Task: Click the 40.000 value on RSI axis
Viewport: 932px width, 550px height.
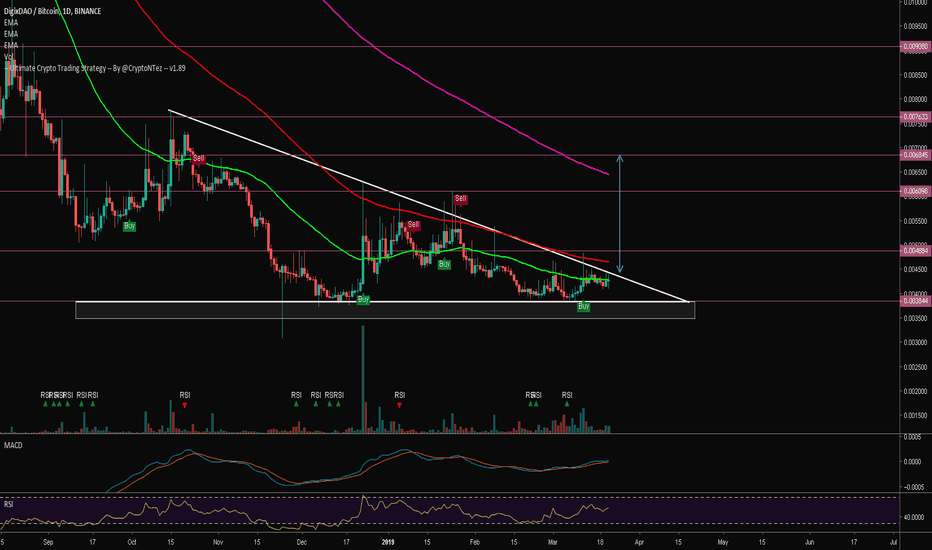Action: pos(913,517)
